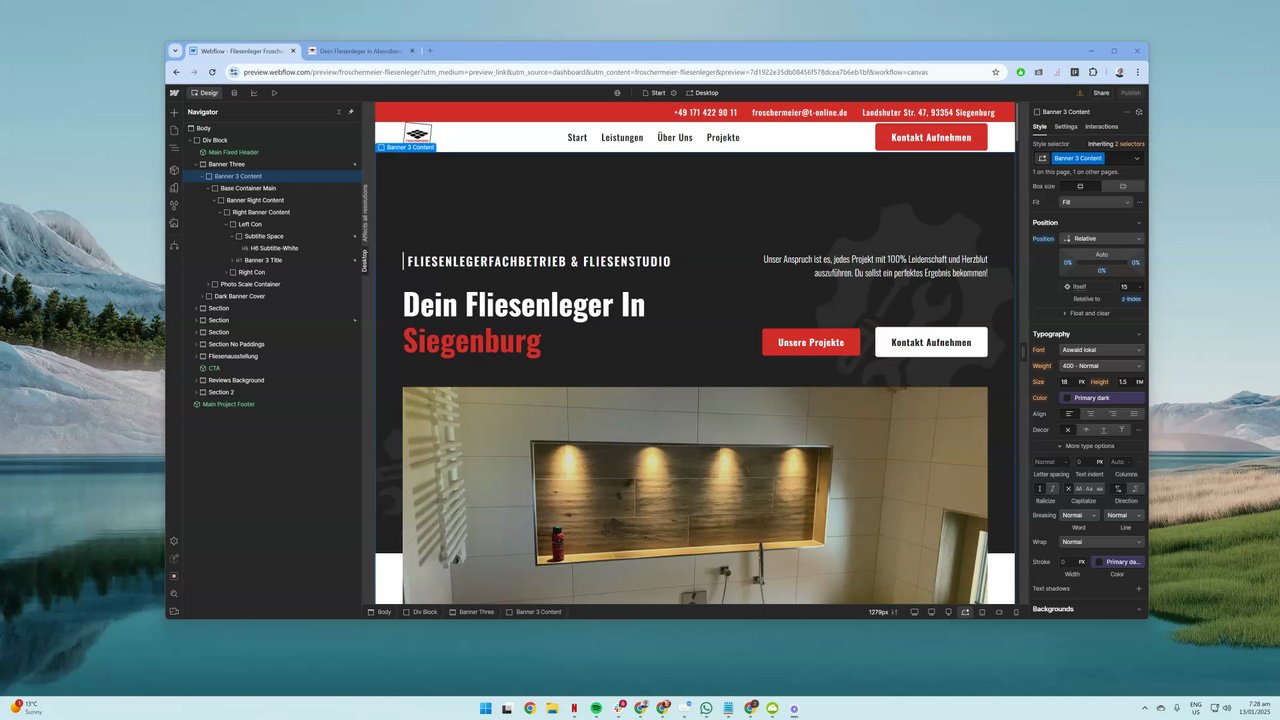
Task: Click the Size input value 18
Action: pos(1067,382)
